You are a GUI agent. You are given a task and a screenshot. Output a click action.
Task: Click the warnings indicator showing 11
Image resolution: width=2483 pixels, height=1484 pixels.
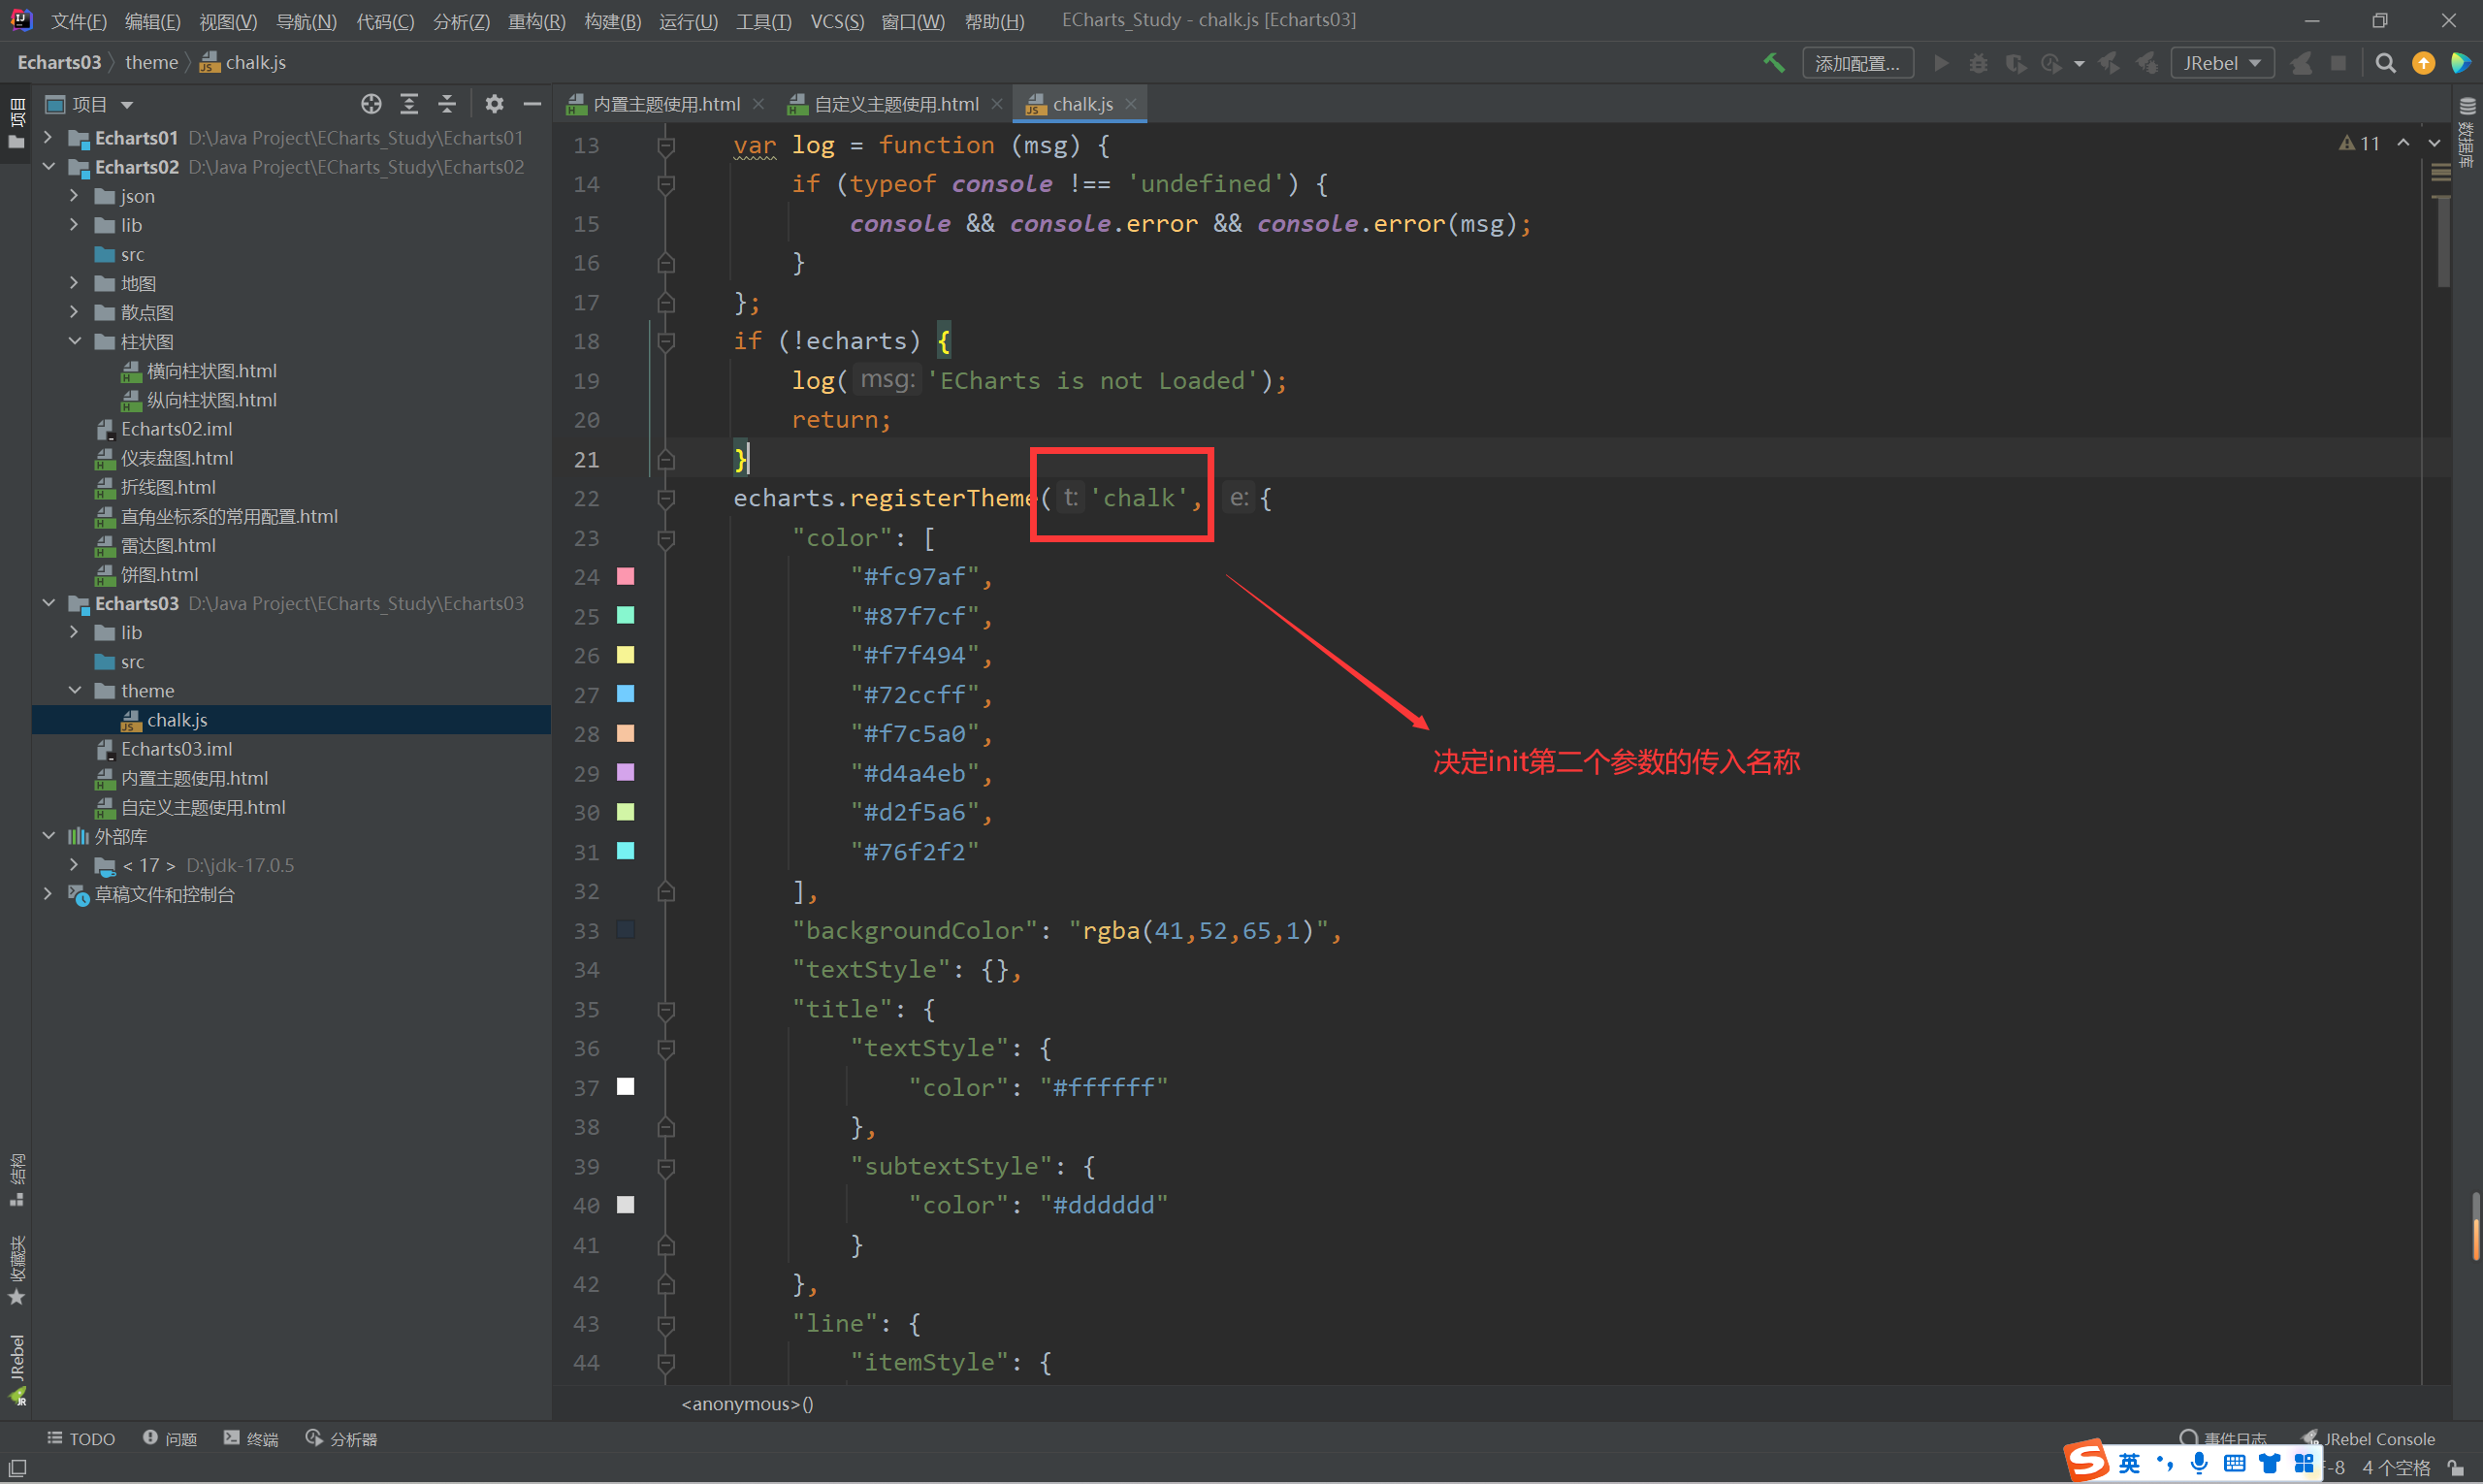[2359, 143]
